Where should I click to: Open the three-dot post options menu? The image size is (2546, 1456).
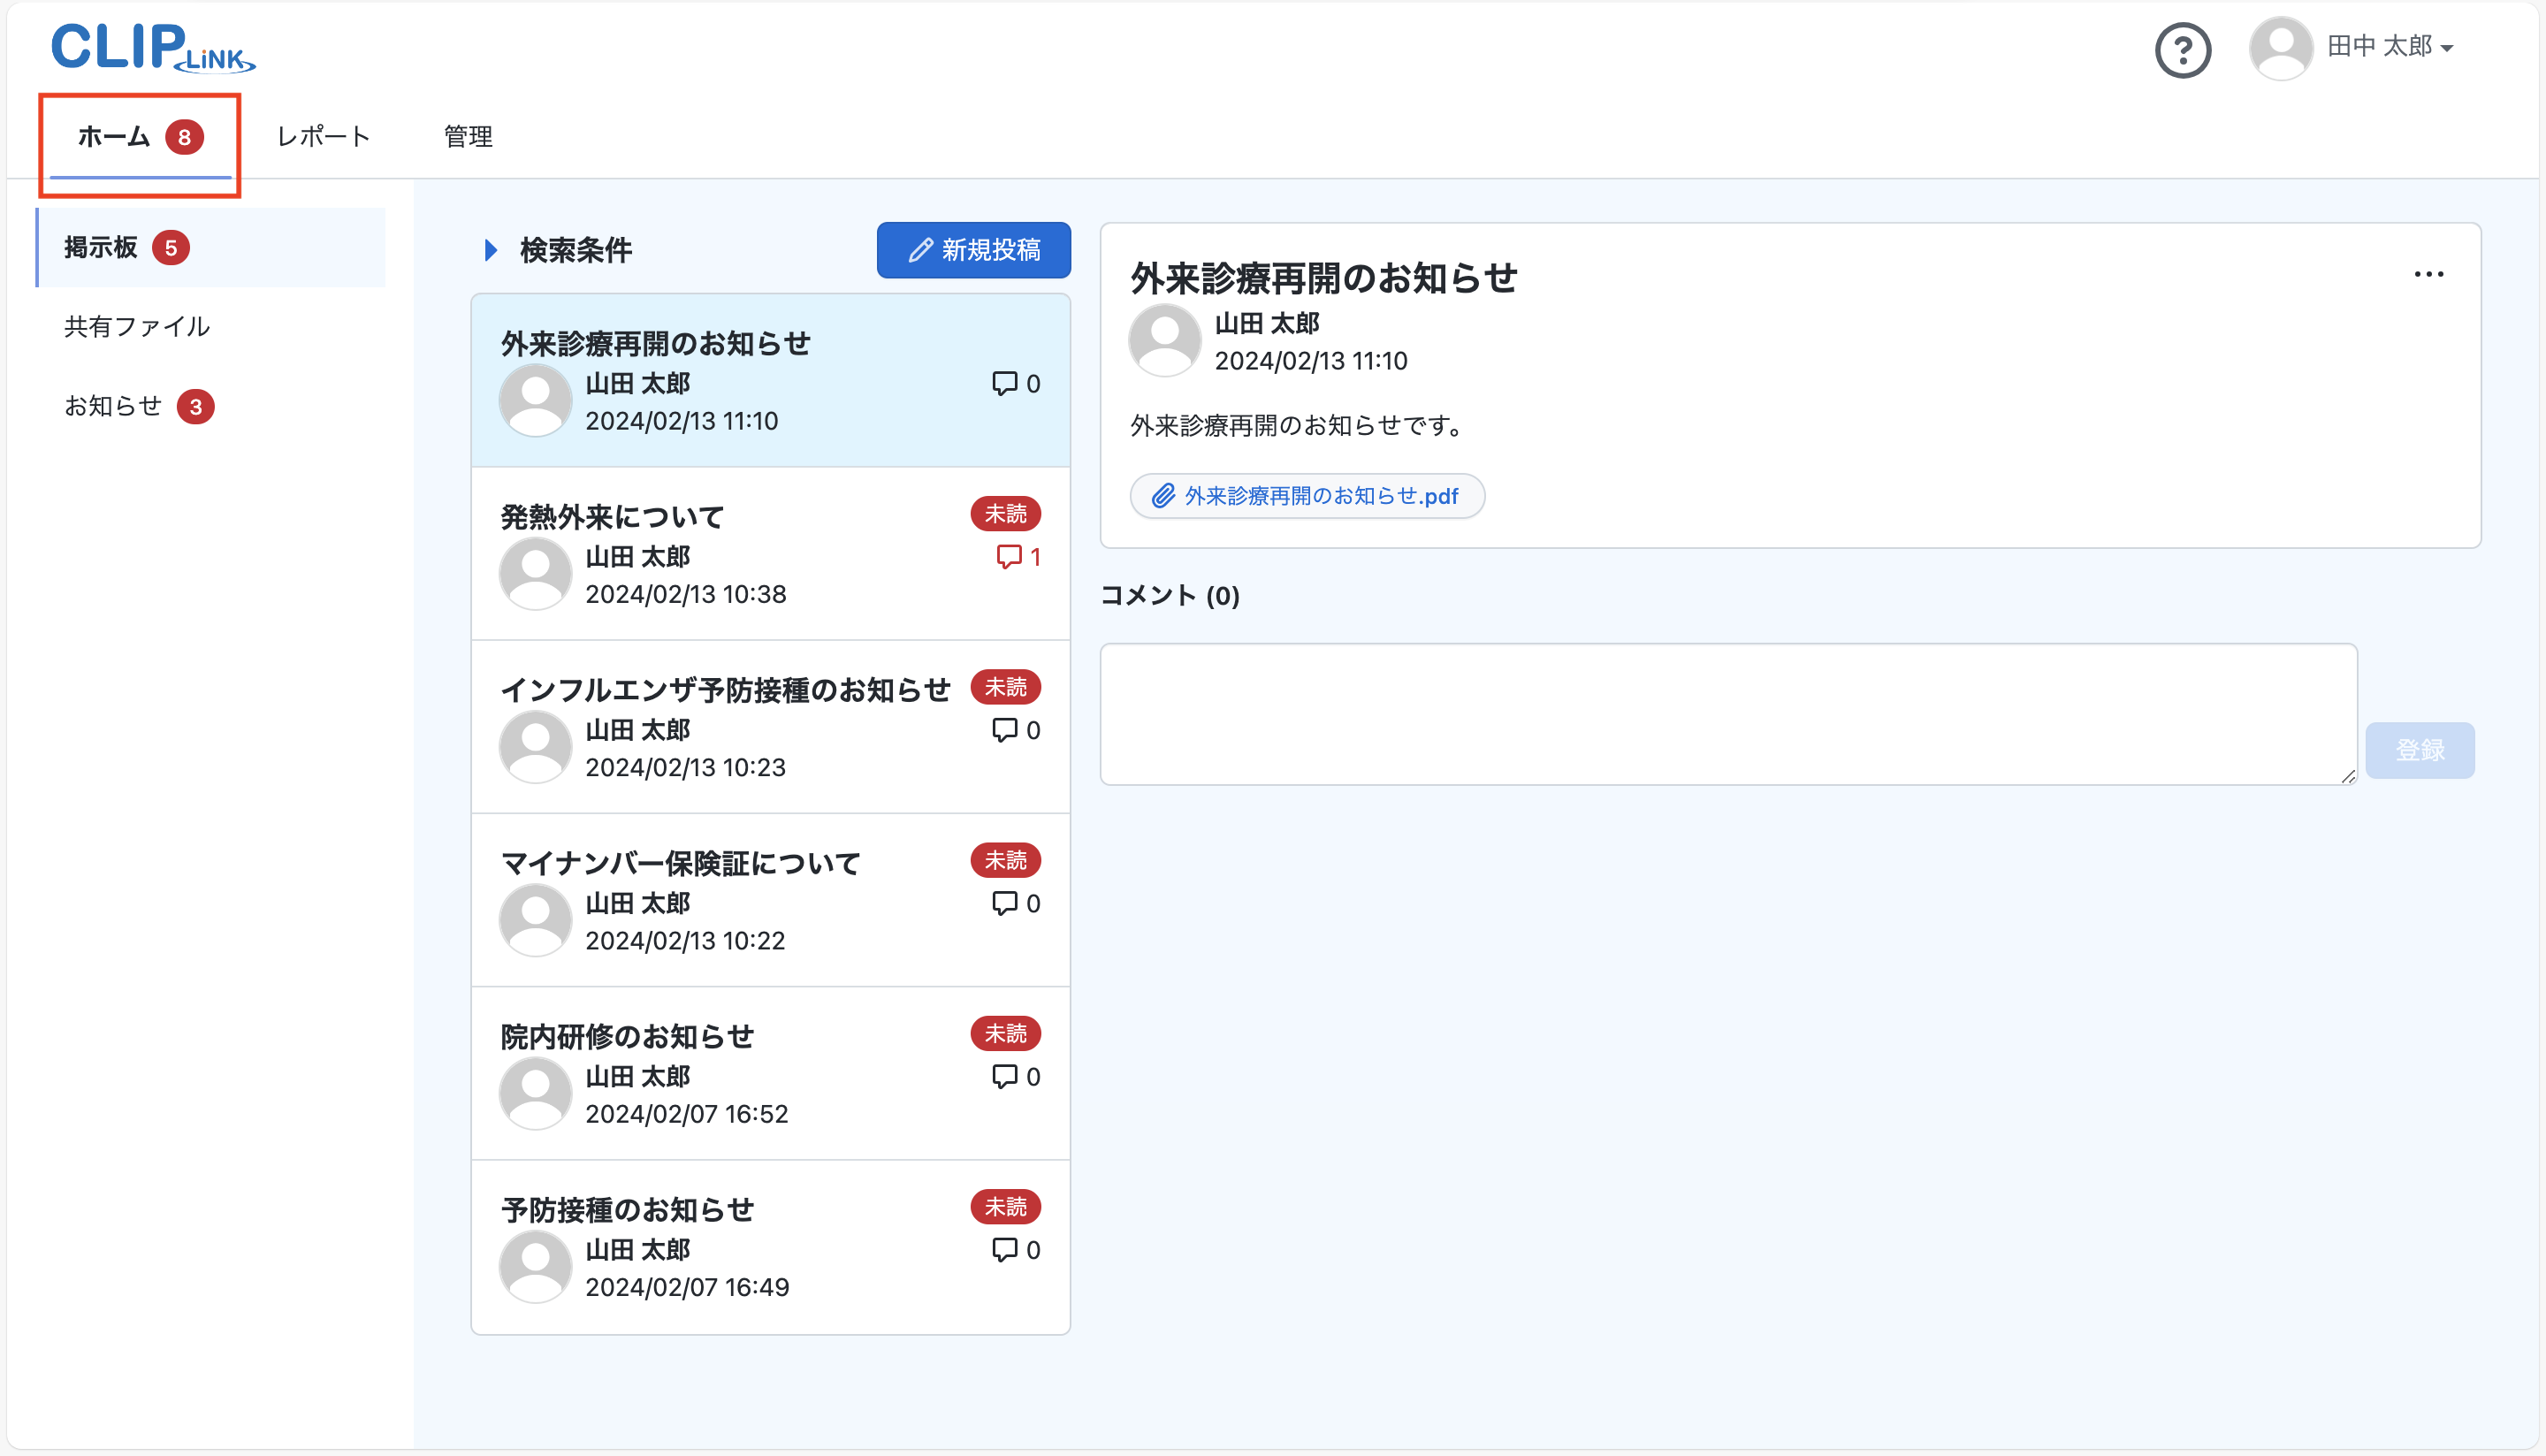2428,274
